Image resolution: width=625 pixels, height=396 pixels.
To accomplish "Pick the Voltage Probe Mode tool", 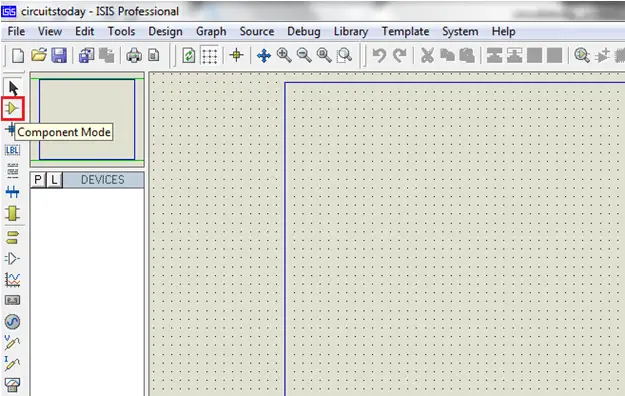I will tap(12, 342).
